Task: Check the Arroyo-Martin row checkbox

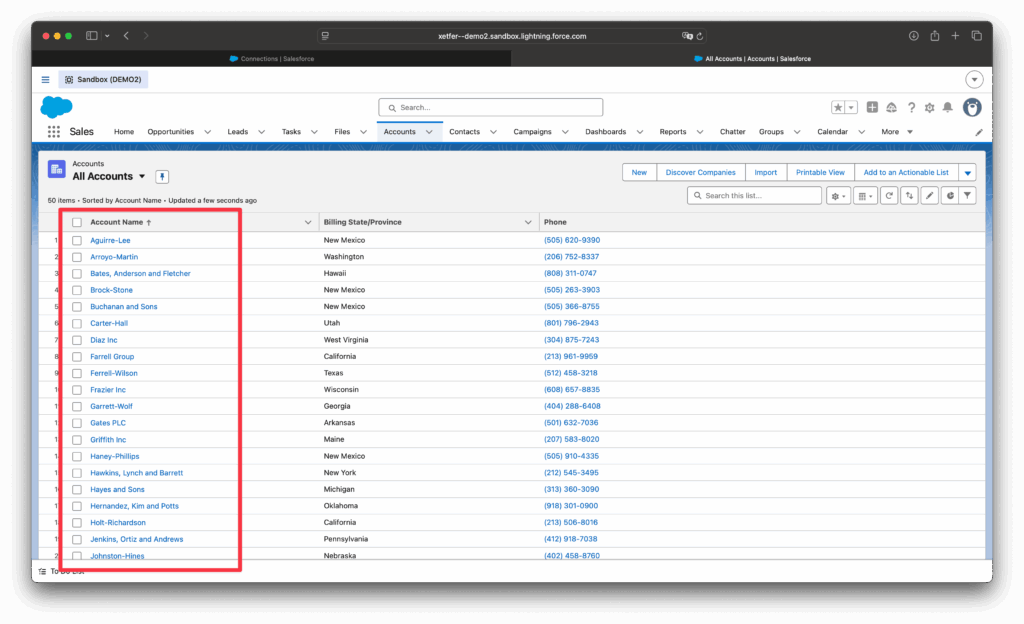Action: point(77,257)
